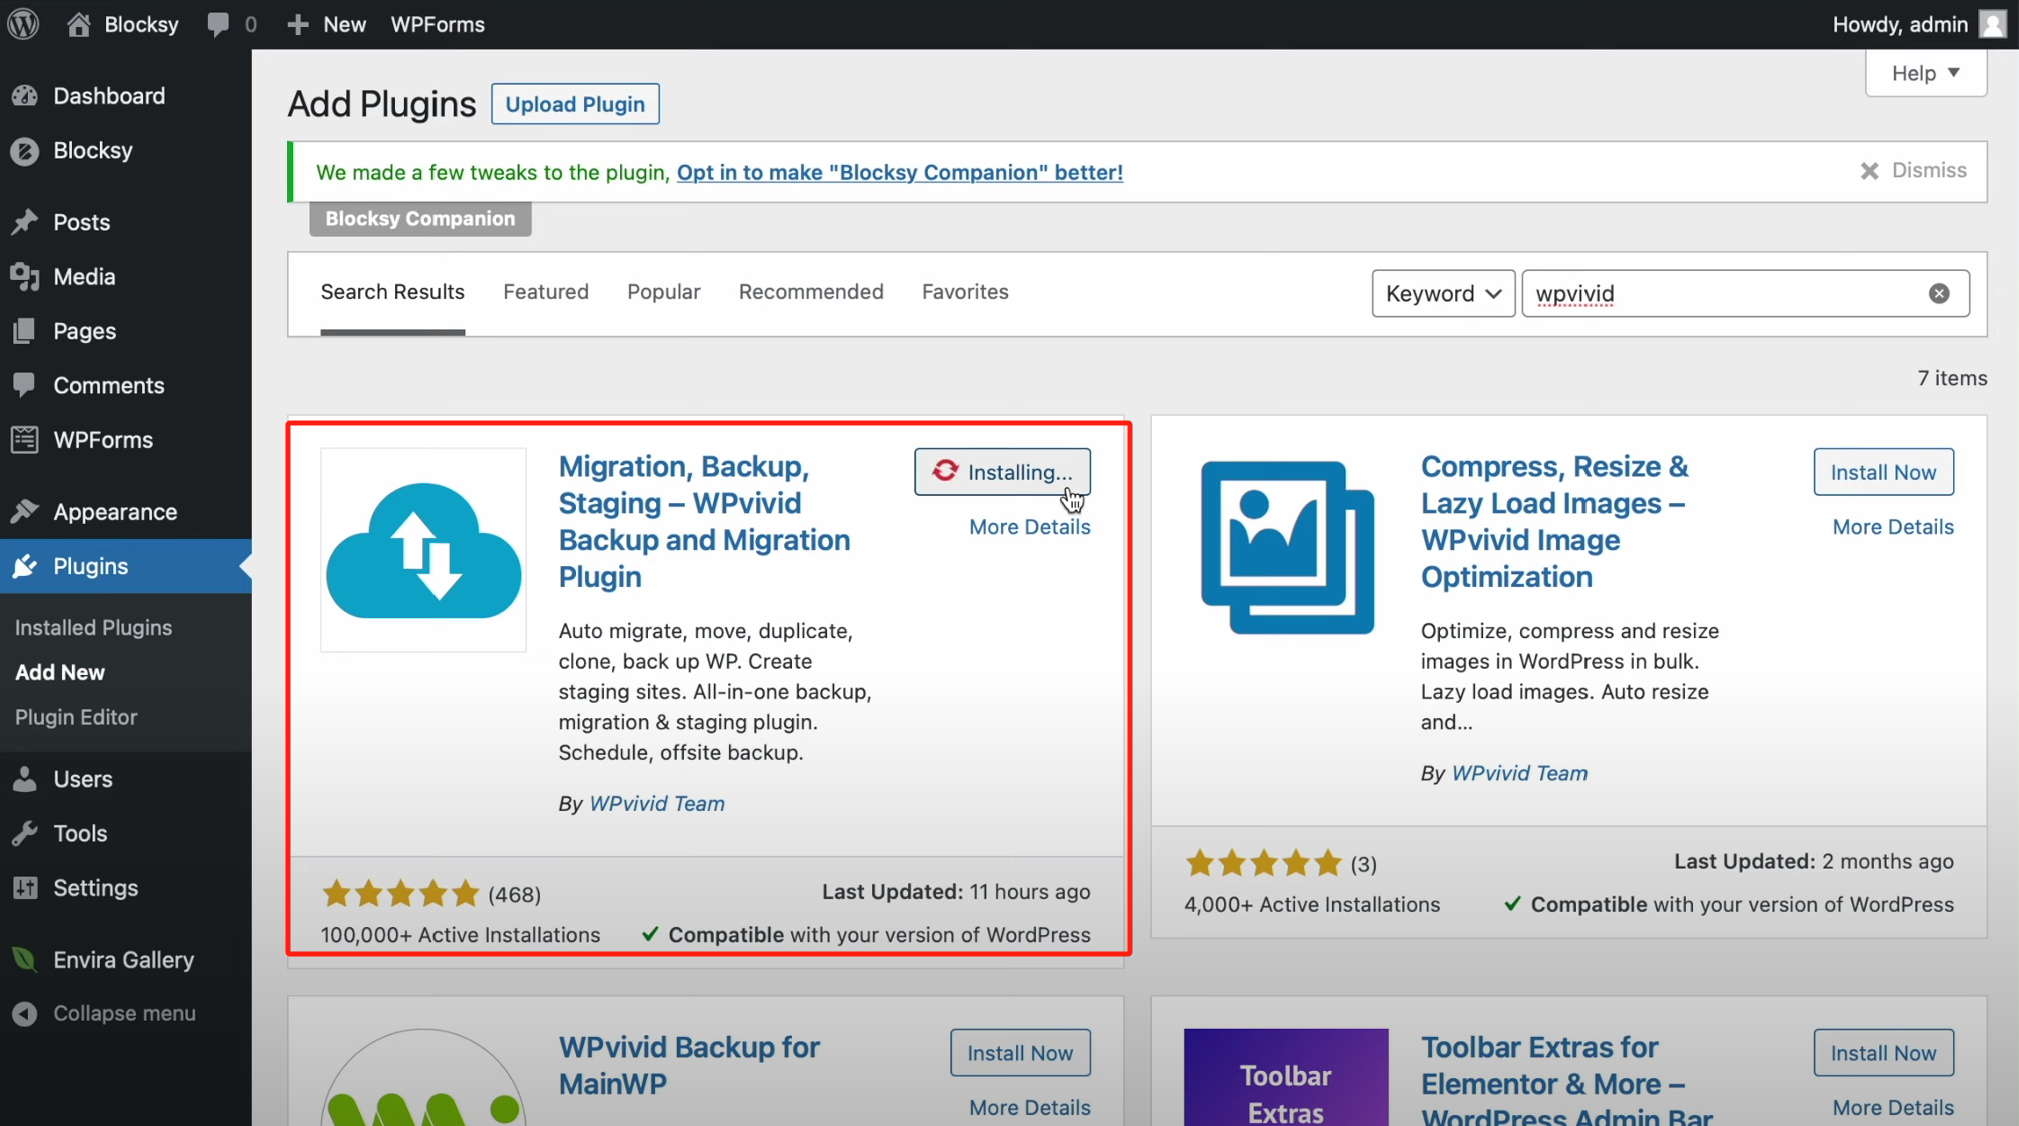Click the WPvivid cloud backup plugin thumbnail
The image size is (2019, 1126).
click(x=423, y=550)
